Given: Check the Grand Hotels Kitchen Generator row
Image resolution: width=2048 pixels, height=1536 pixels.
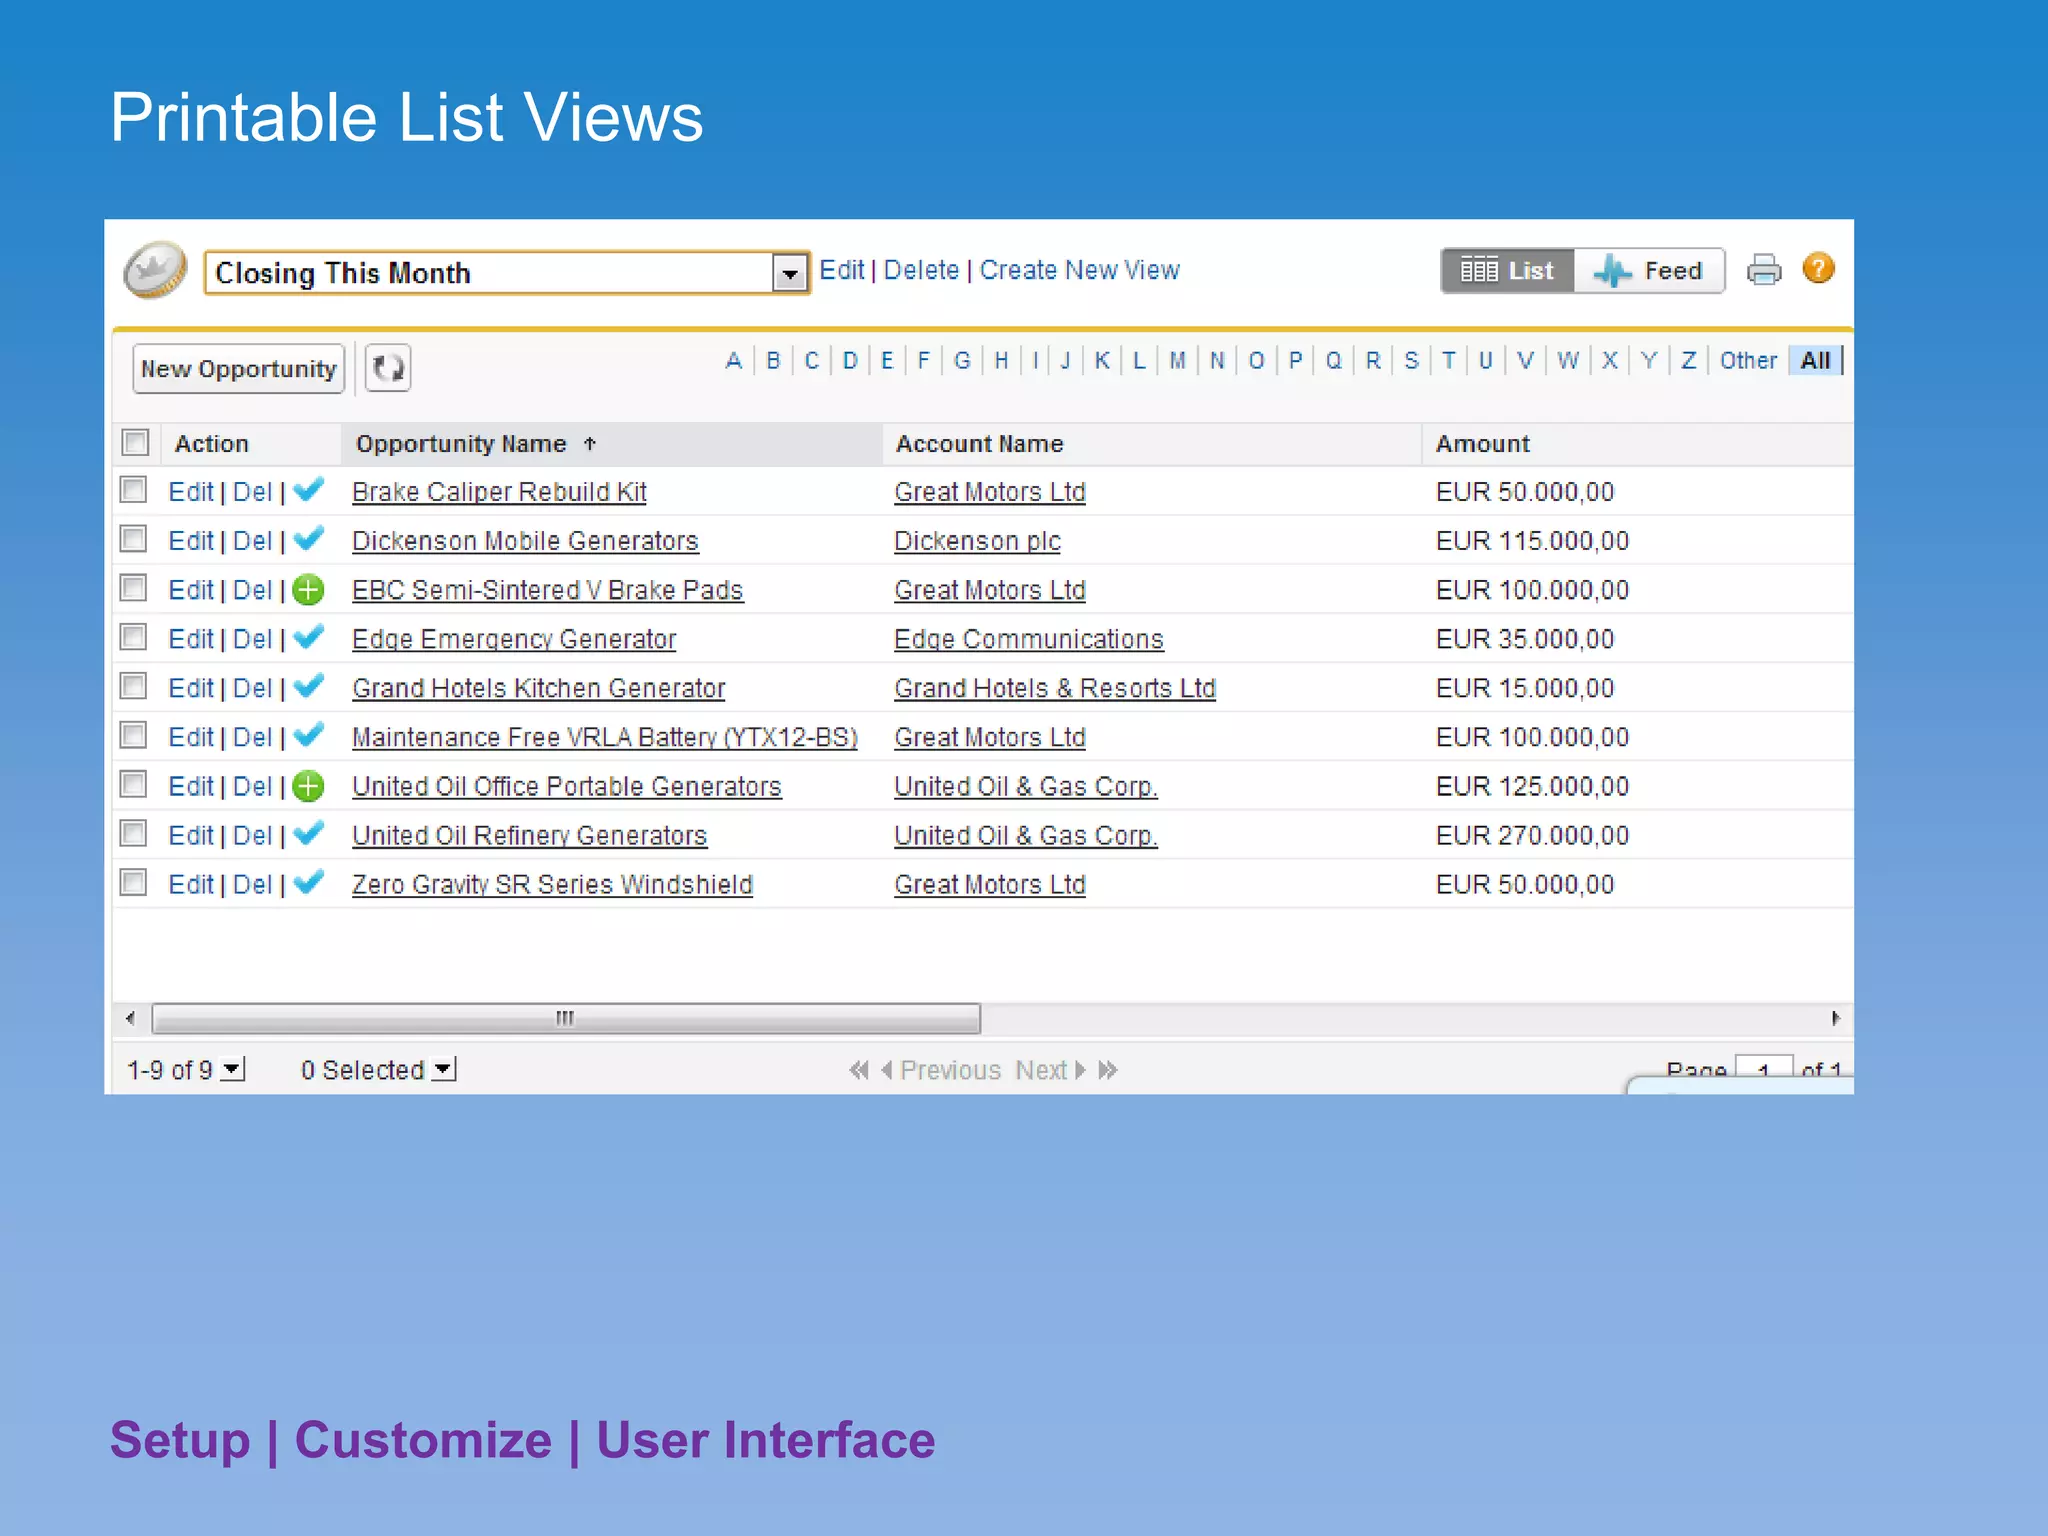Looking at the screenshot, I should pyautogui.click(x=133, y=686).
